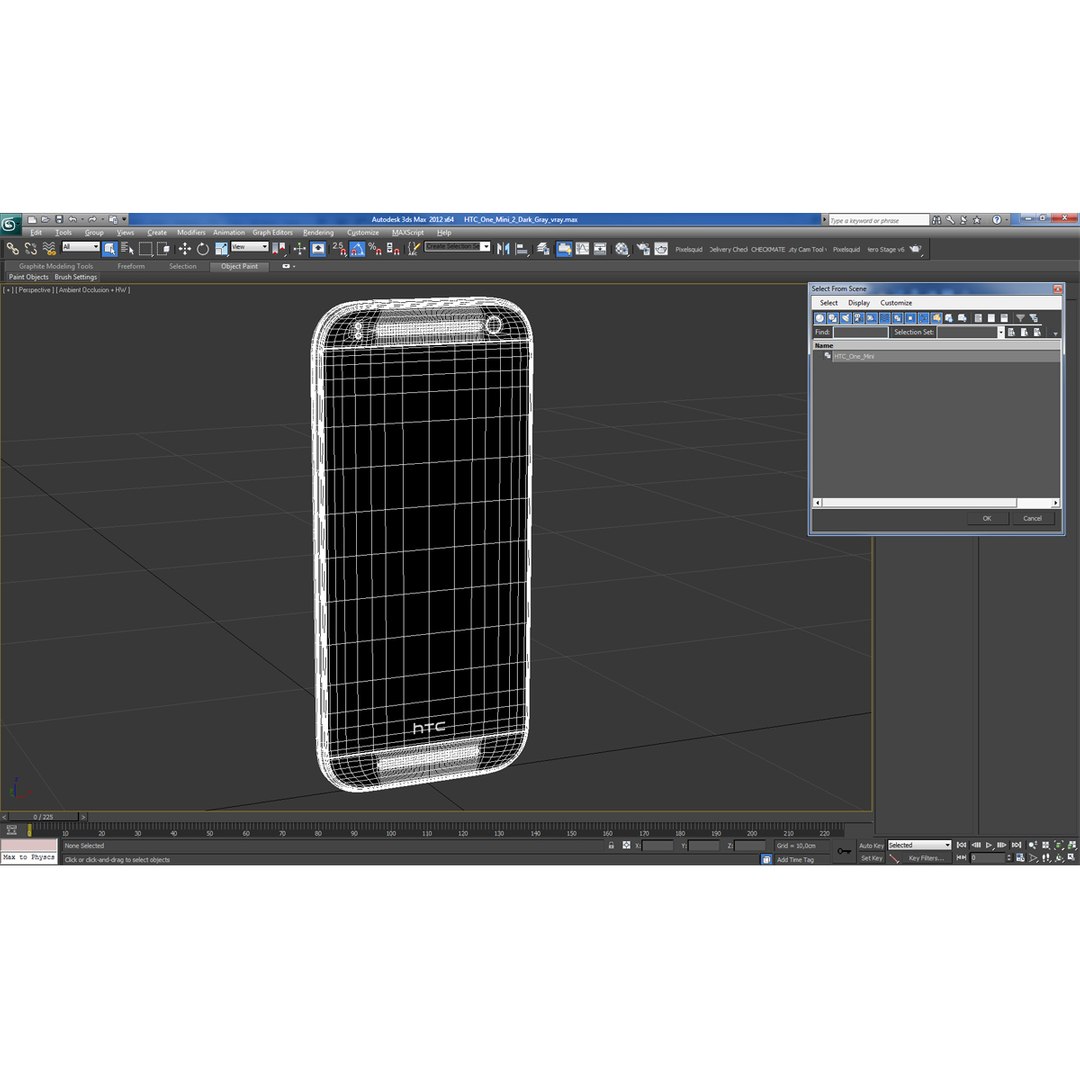Click the Set Keys key icon

point(844,851)
